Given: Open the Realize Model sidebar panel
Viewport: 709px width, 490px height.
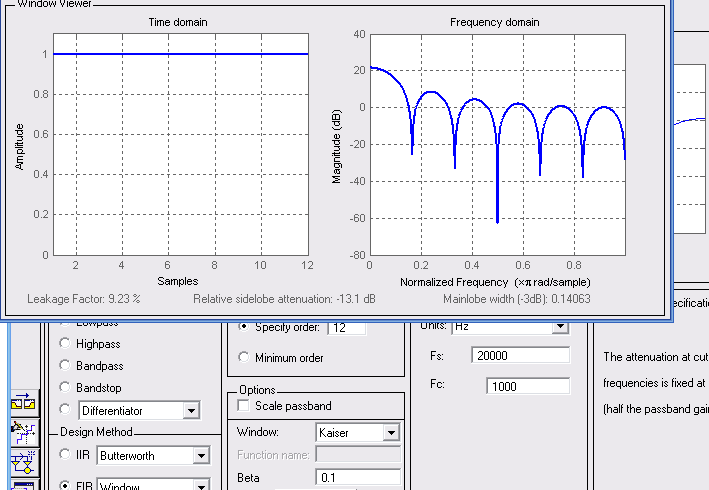Looking at the screenshot, I should pyautogui.click(x=23, y=462).
